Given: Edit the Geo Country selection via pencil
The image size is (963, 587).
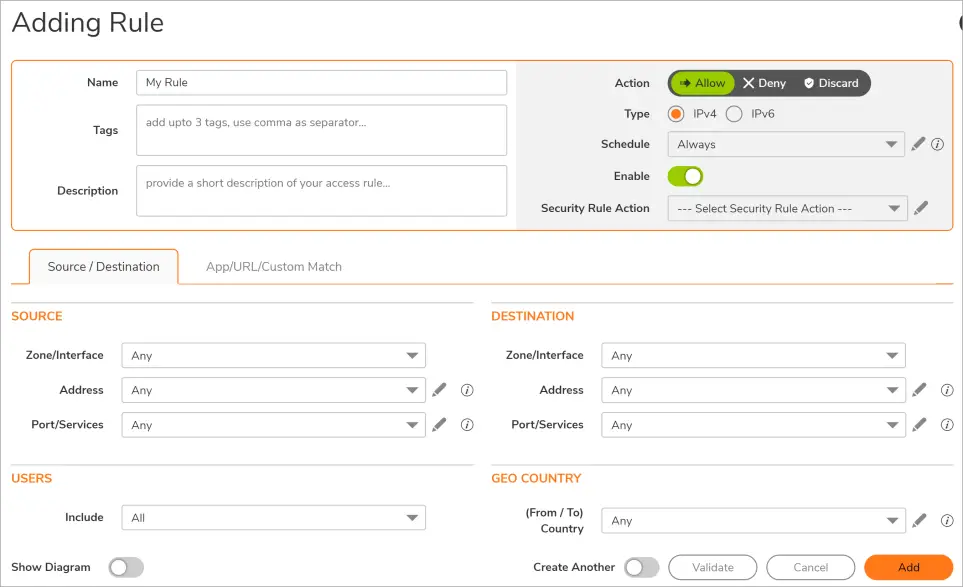Looking at the screenshot, I should tap(919, 520).
